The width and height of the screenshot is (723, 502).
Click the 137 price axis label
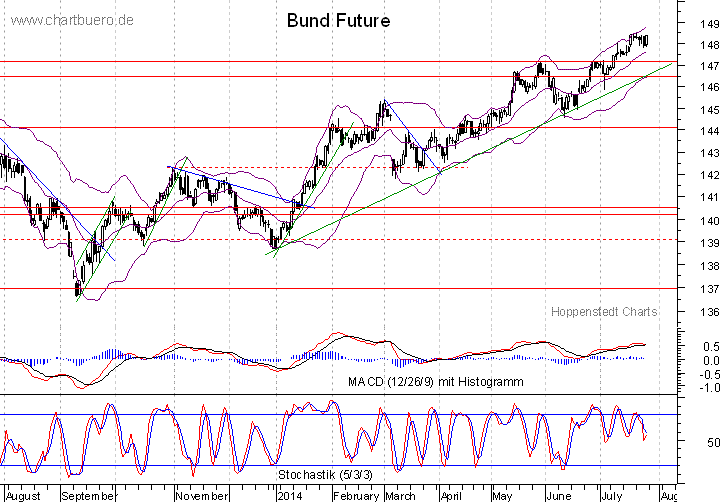point(709,289)
